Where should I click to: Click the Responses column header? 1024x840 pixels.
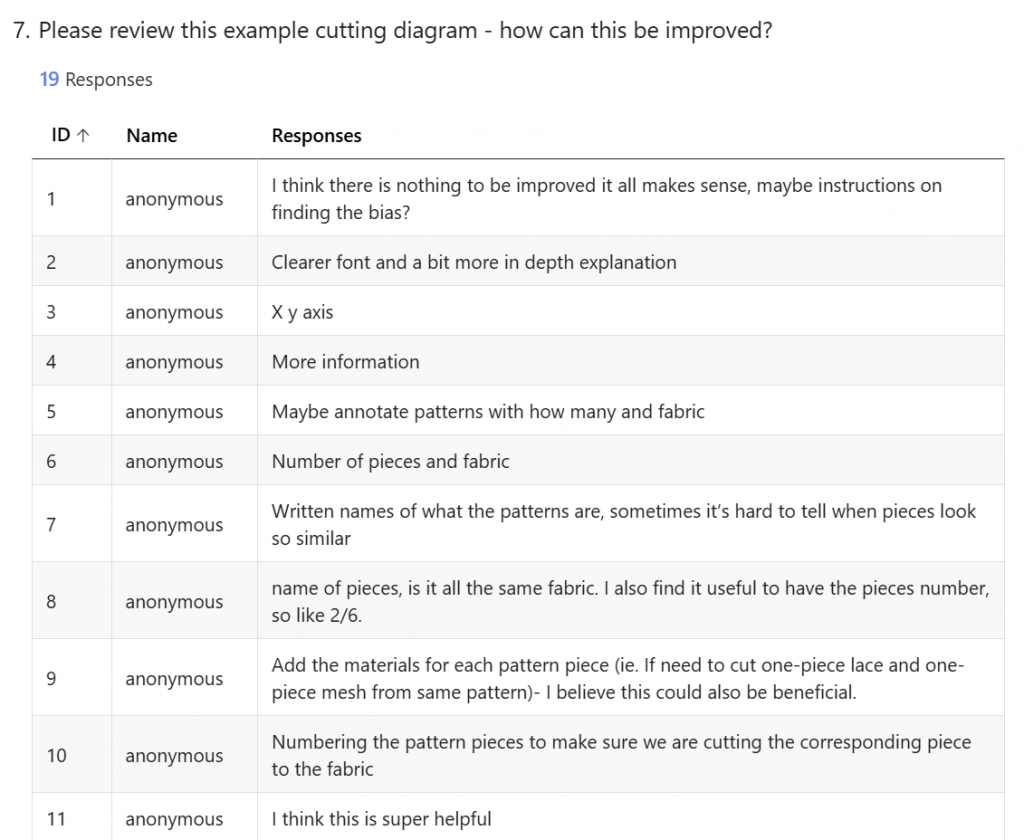pyautogui.click(x=316, y=136)
